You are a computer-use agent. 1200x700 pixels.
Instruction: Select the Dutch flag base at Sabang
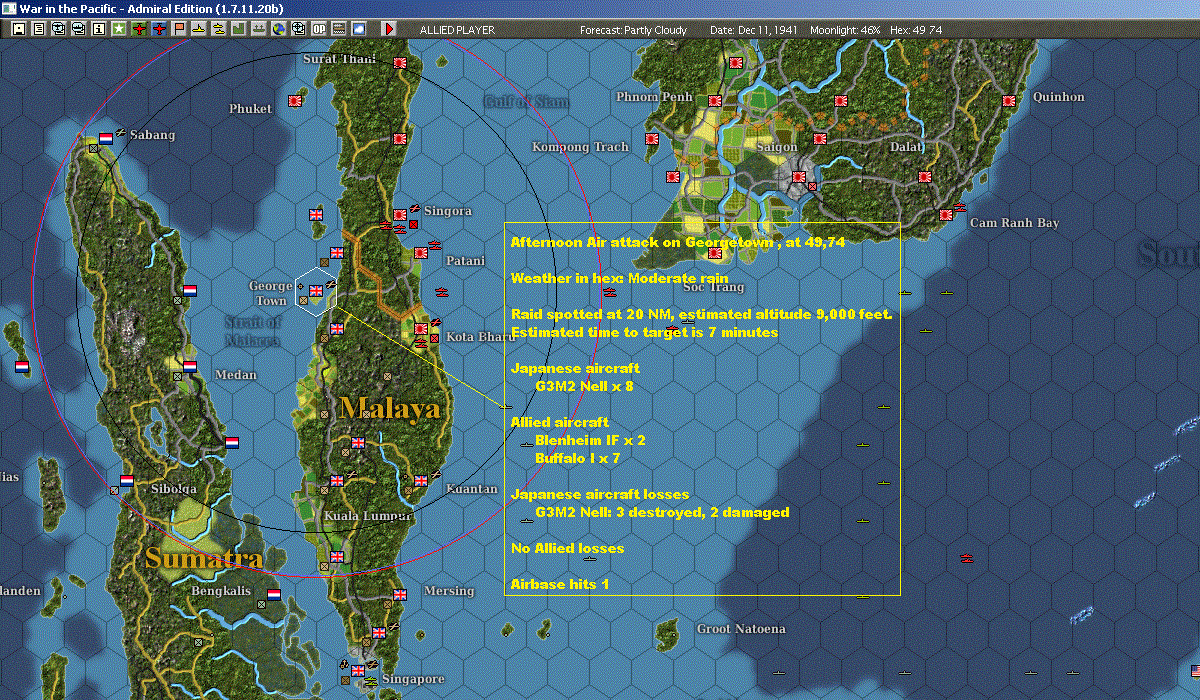[106, 138]
